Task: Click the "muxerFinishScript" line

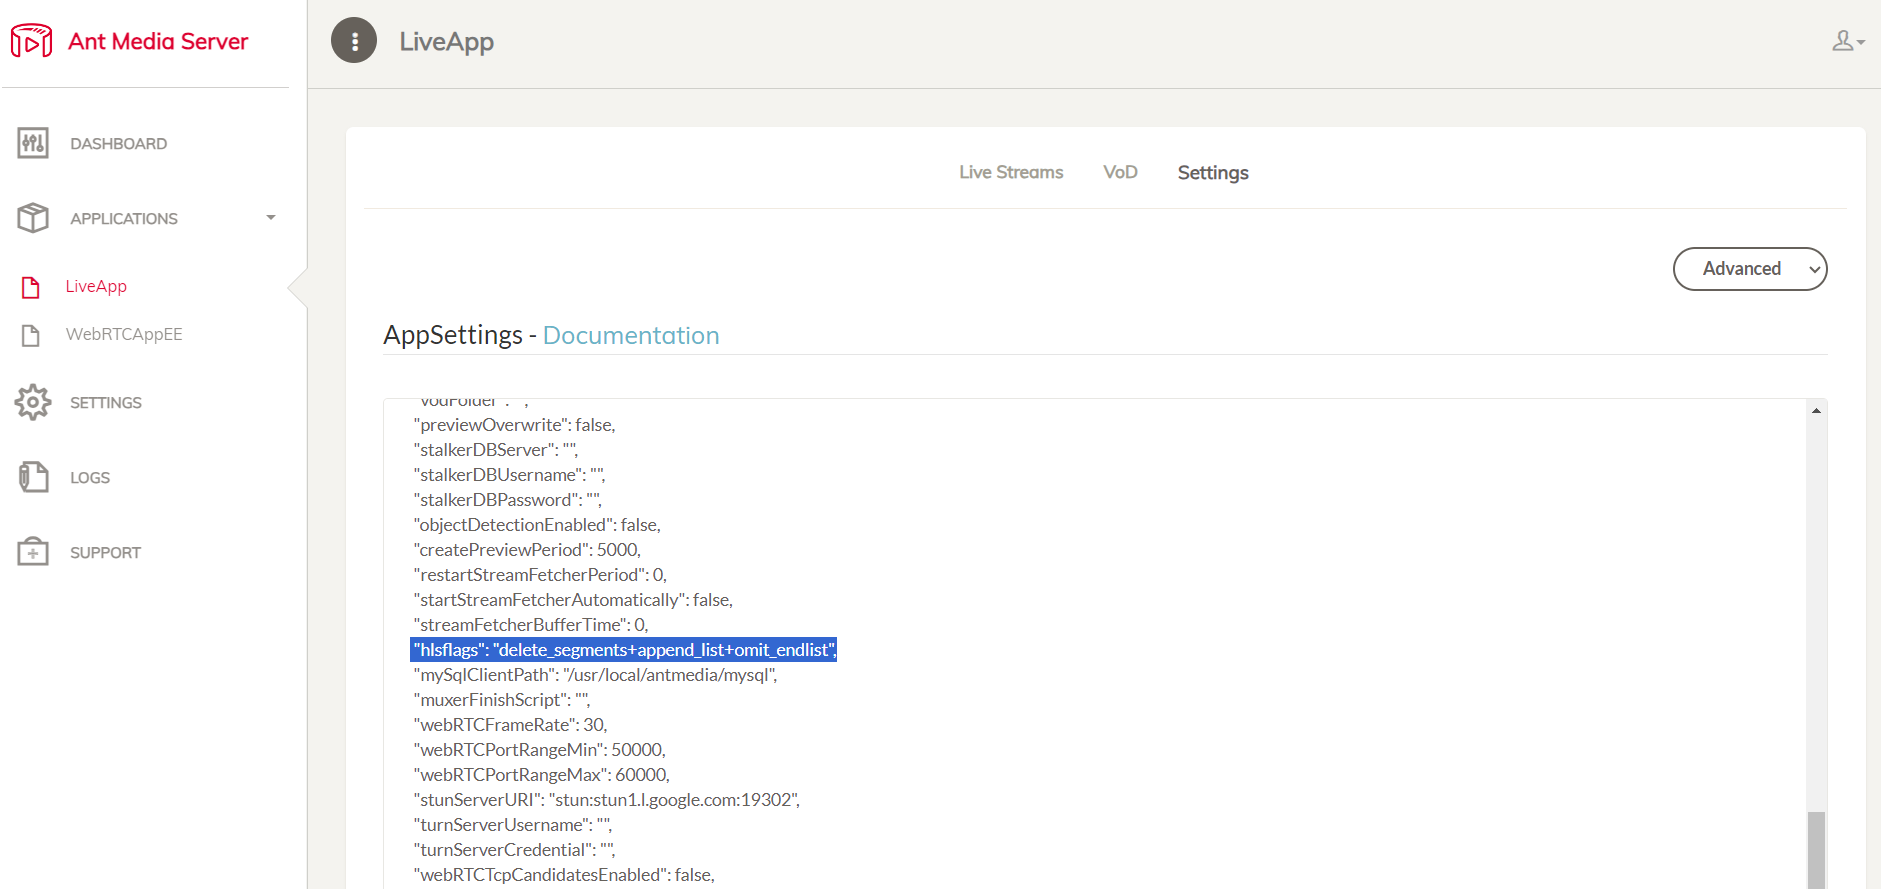Action: [502, 700]
